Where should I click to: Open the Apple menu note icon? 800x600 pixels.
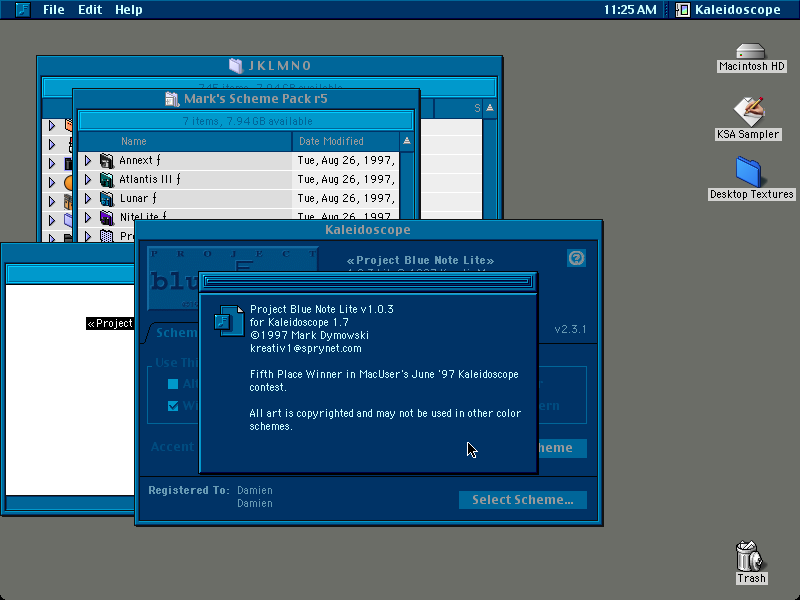pos(23,9)
